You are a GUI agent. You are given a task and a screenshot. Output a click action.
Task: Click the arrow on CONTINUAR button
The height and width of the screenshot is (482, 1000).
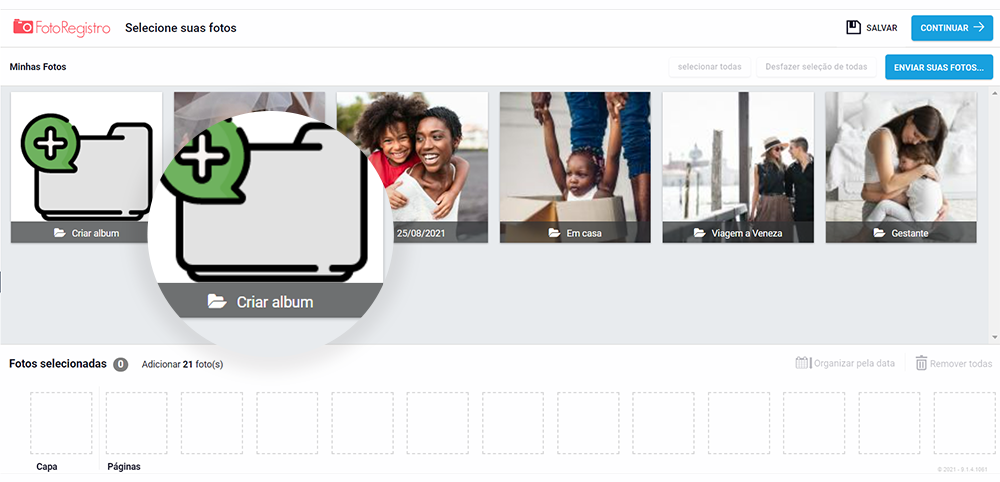pyautogui.click(x=979, y=27)
